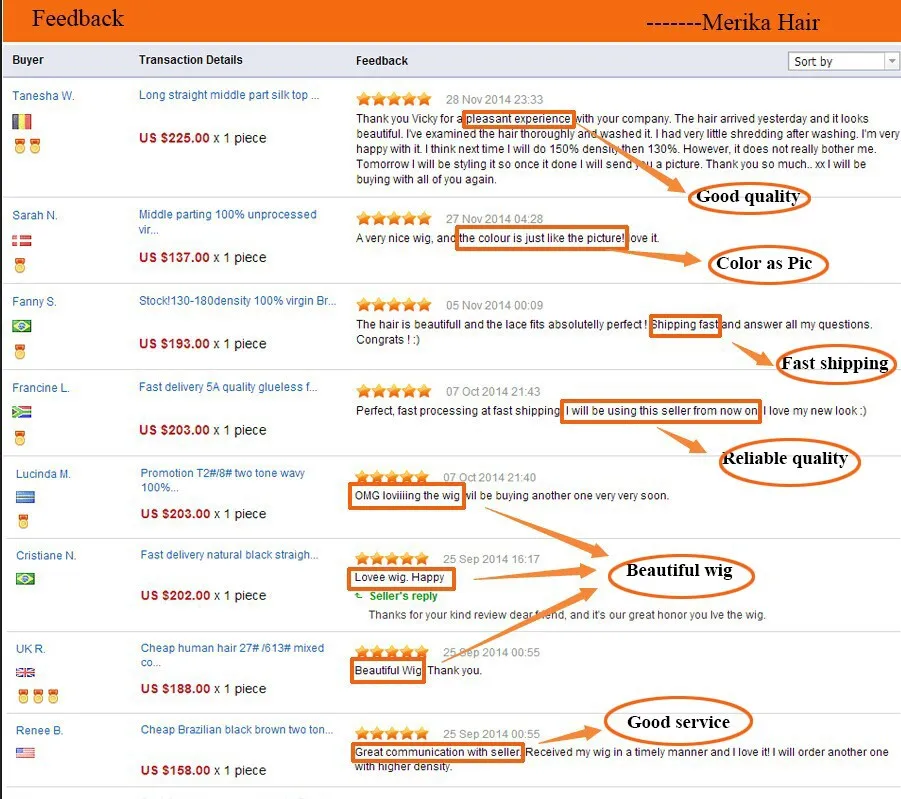
Task: Click Lucinda M.'s country flag icon
Action: coord(25,497)
